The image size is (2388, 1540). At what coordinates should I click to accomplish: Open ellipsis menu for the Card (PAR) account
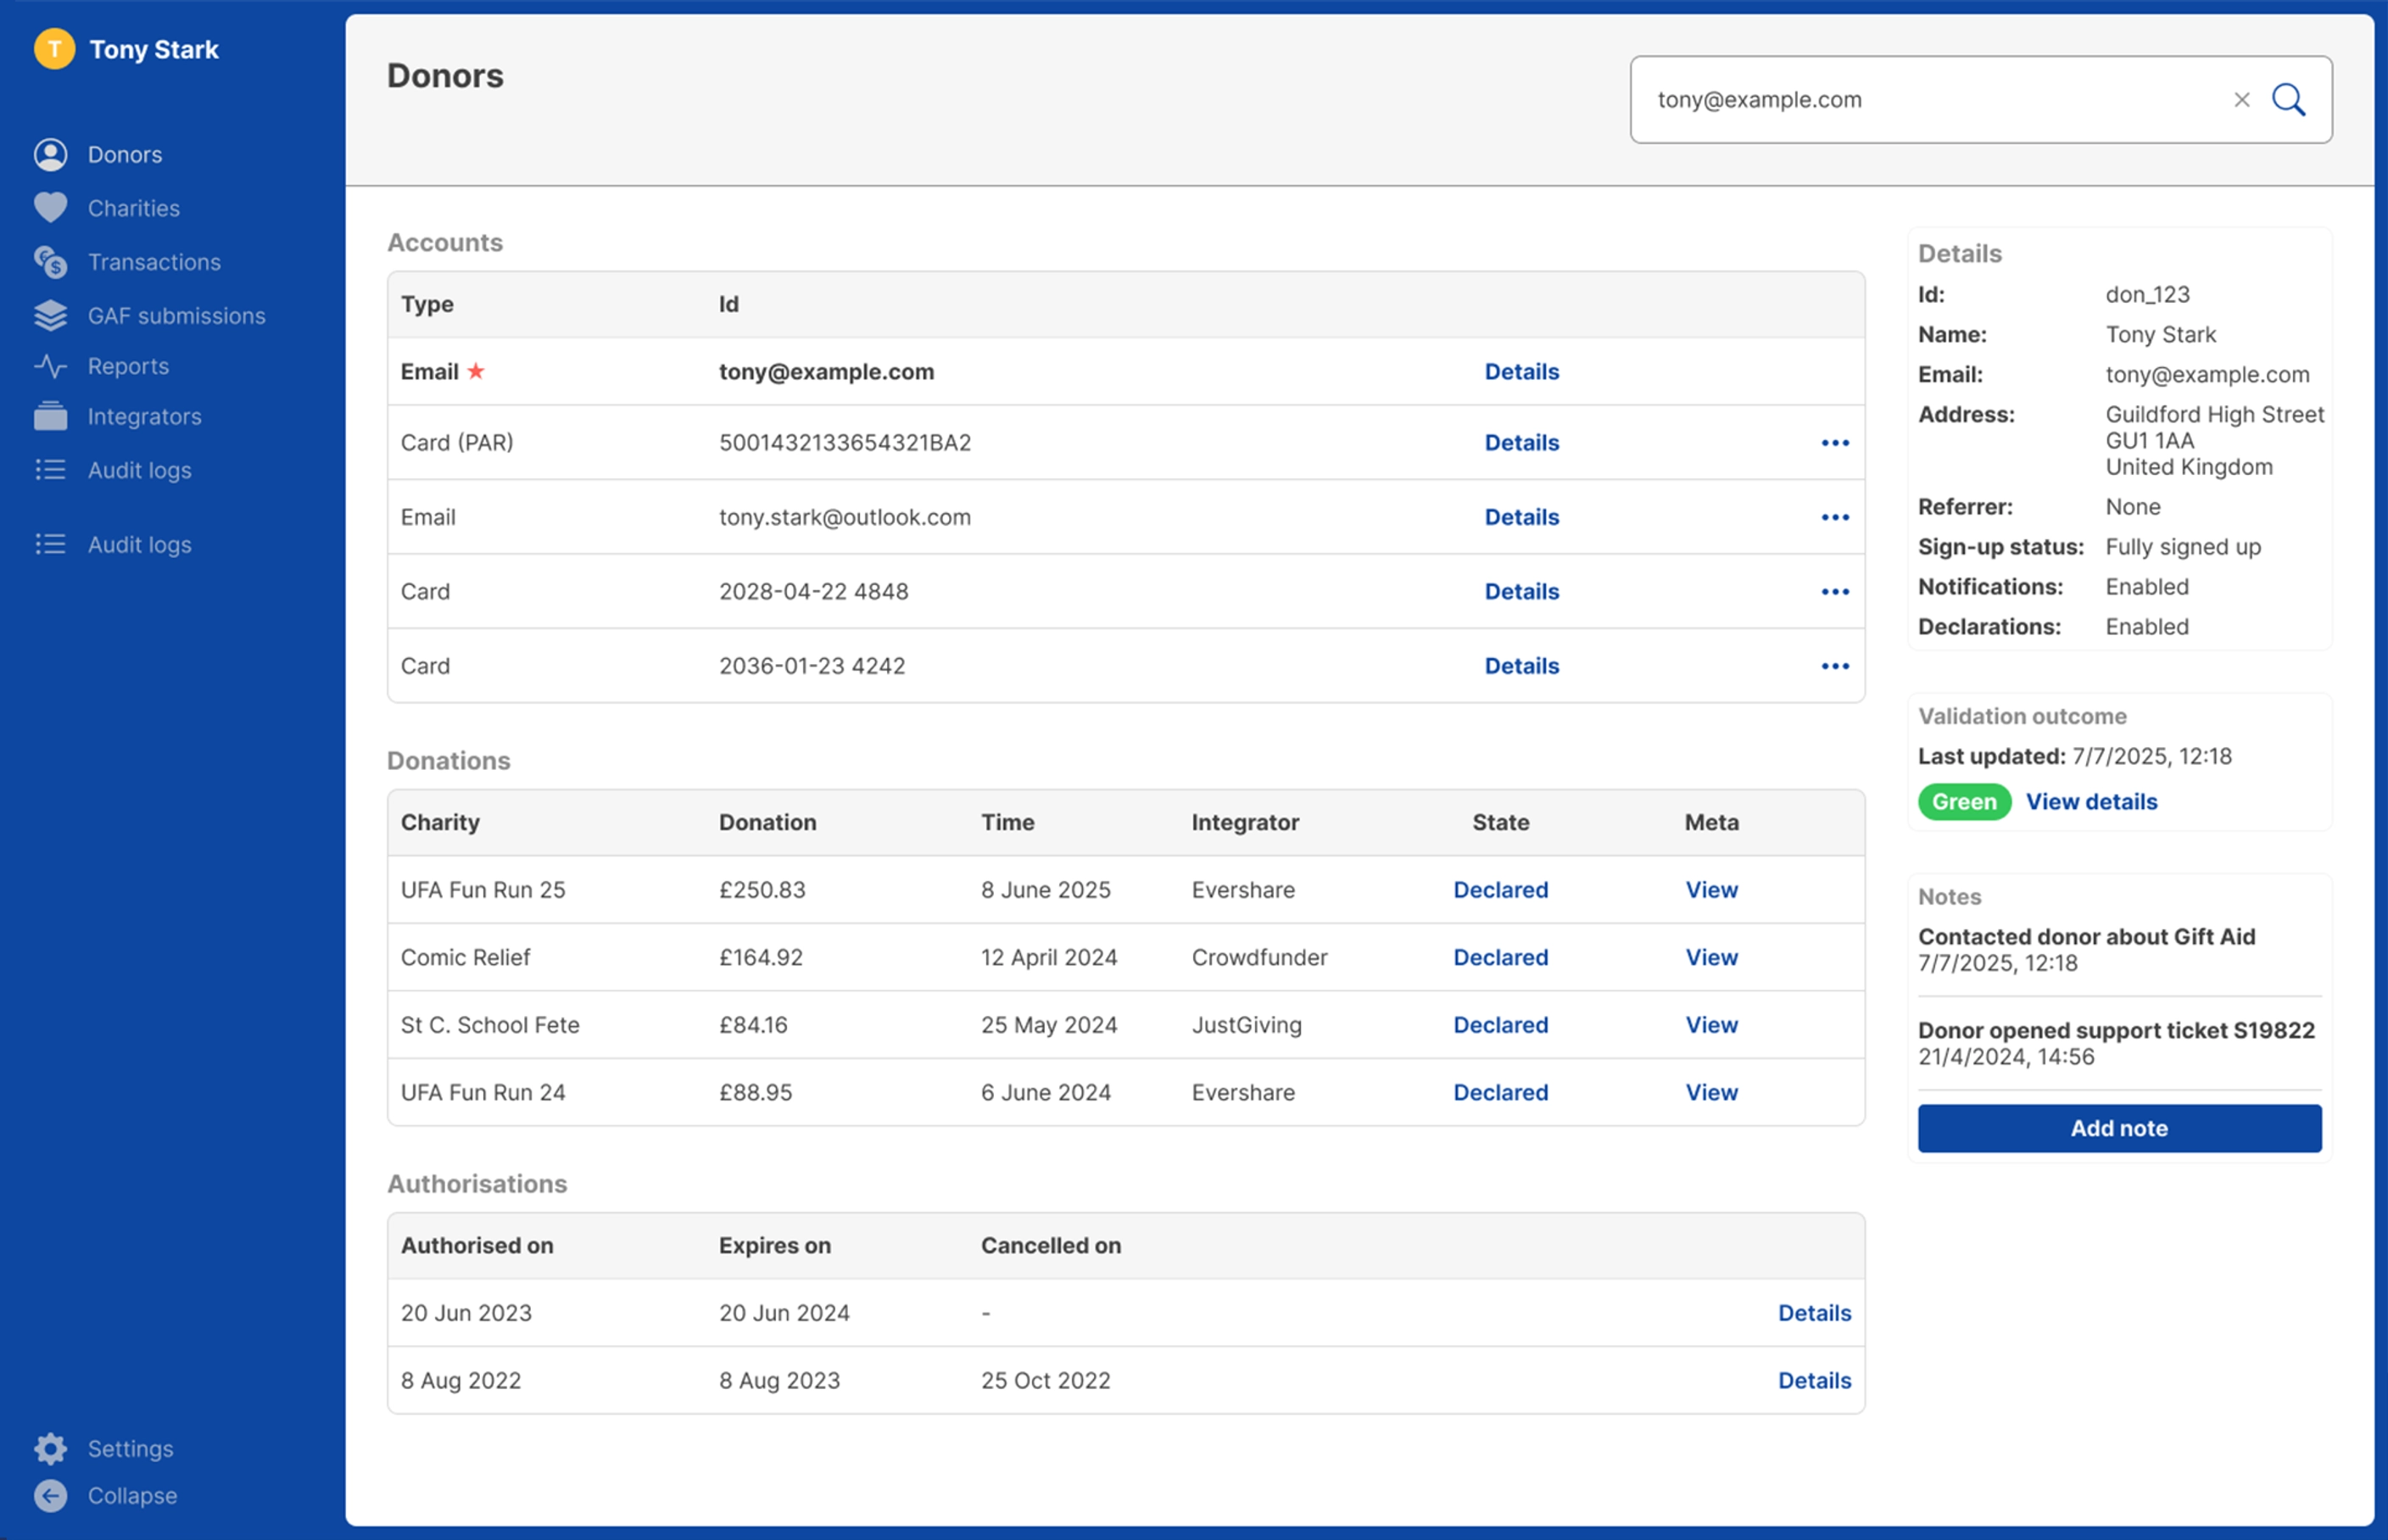point(1836,442)
